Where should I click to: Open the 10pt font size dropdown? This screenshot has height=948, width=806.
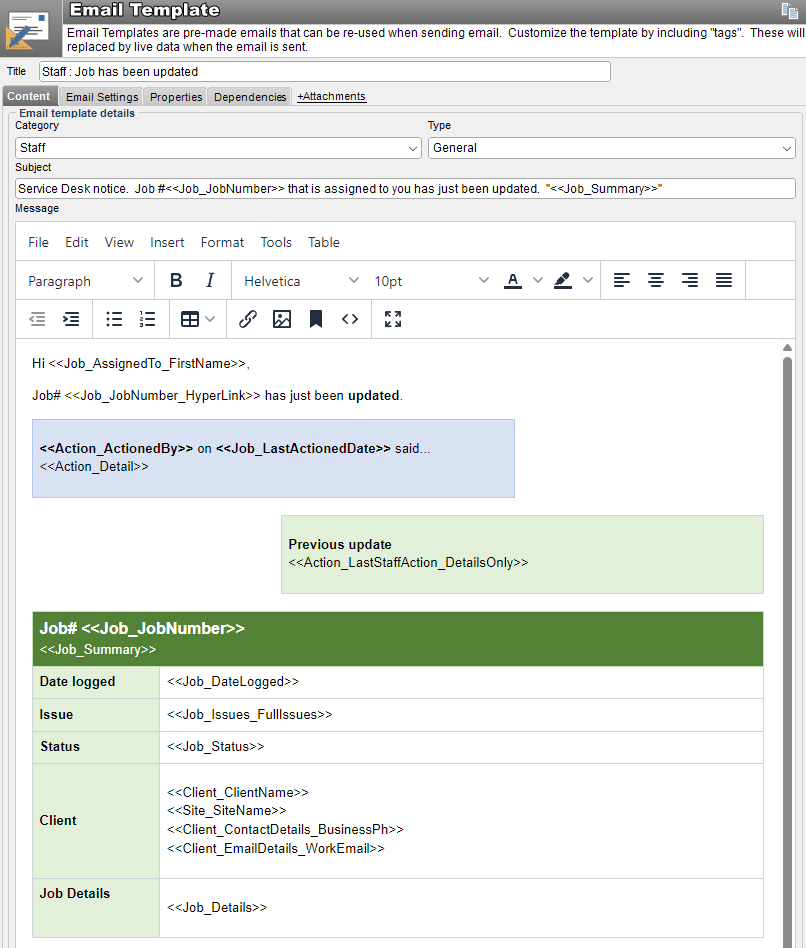(x=431, y=281)
